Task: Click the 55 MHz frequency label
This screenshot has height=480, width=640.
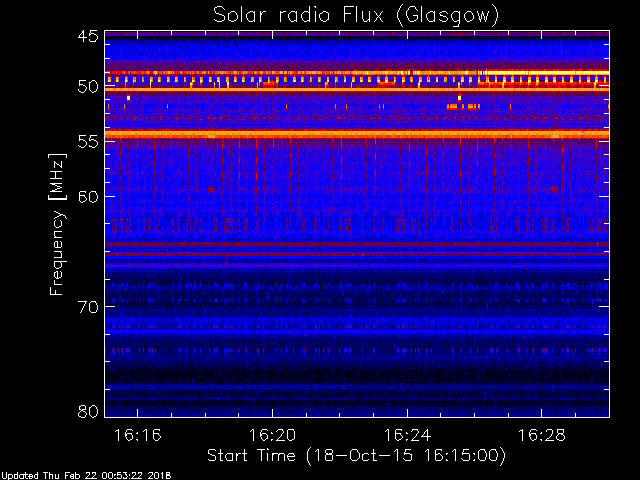Action: [88, 142]
